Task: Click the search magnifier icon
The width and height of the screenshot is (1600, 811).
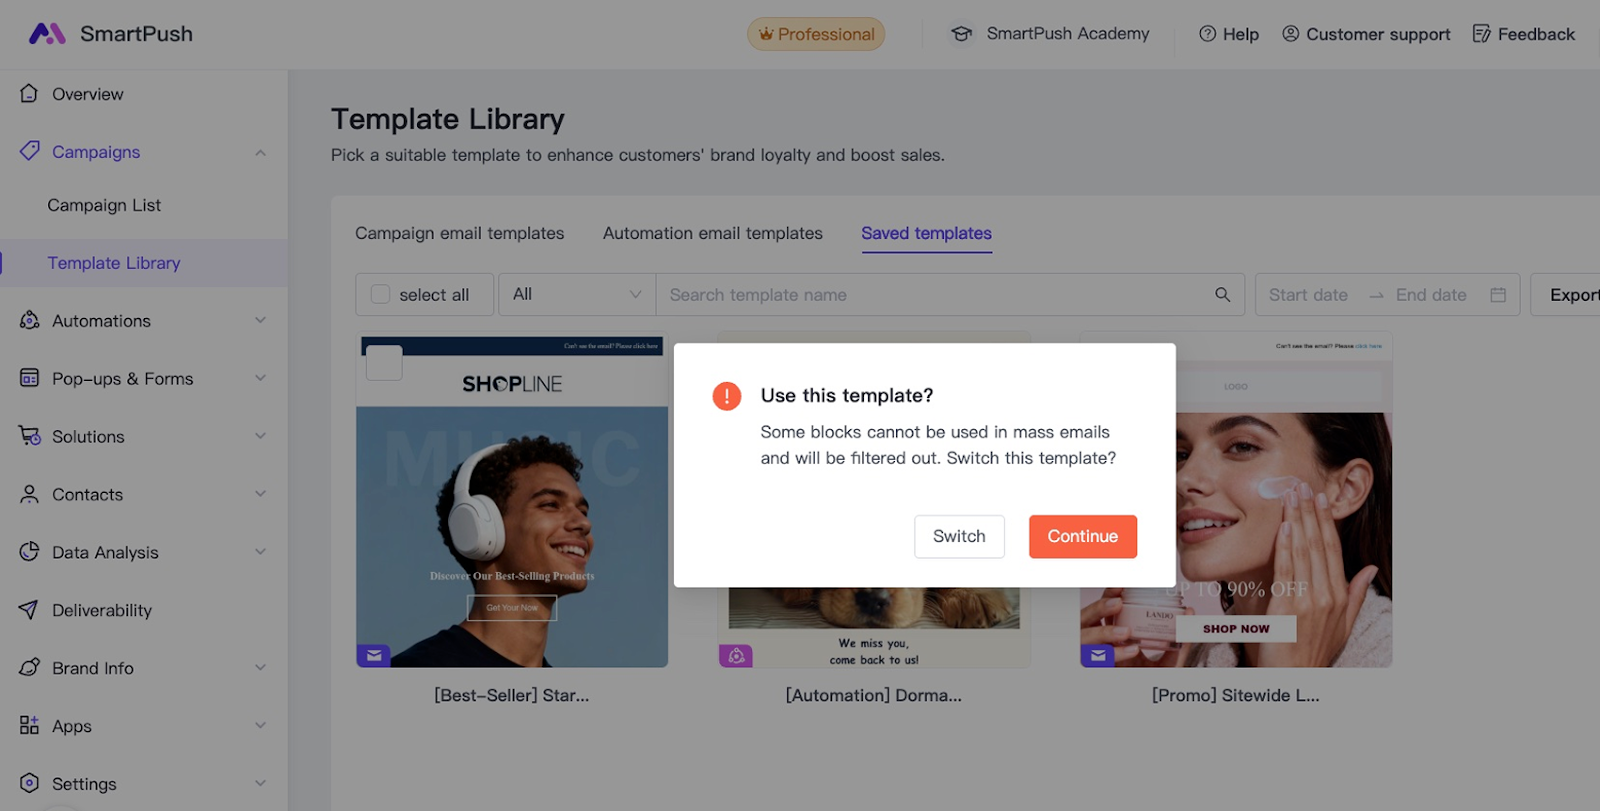Action: click(x=1222, y=295)
